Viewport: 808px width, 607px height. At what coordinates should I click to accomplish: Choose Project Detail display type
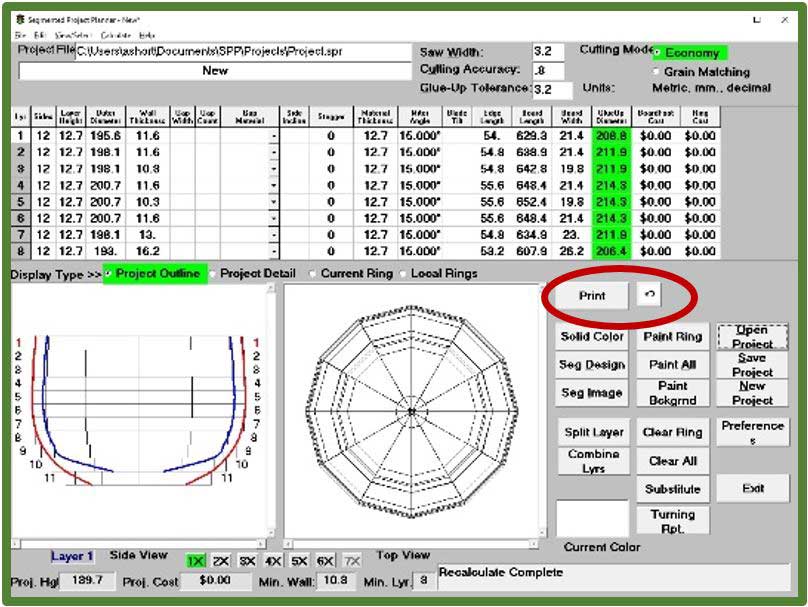coord(254,274)
